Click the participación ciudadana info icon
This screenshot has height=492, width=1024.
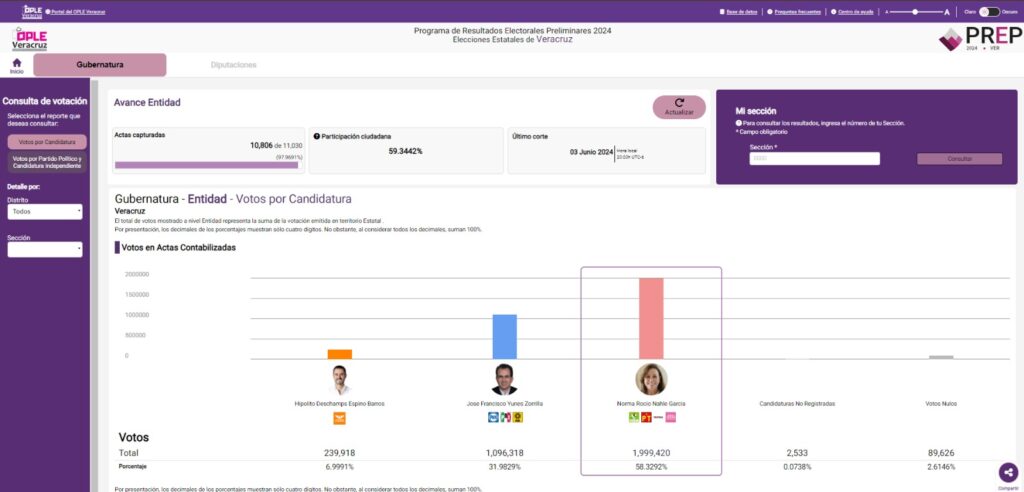tap(317, 135)
